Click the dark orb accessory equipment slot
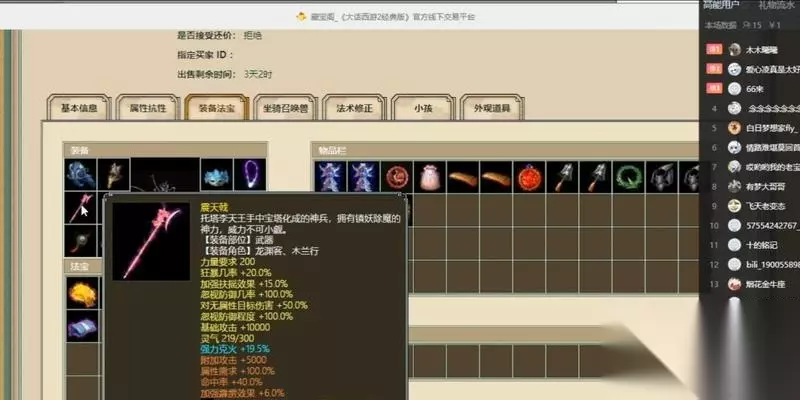This screenshot has height=400, width=800. [x=81, y=241]
